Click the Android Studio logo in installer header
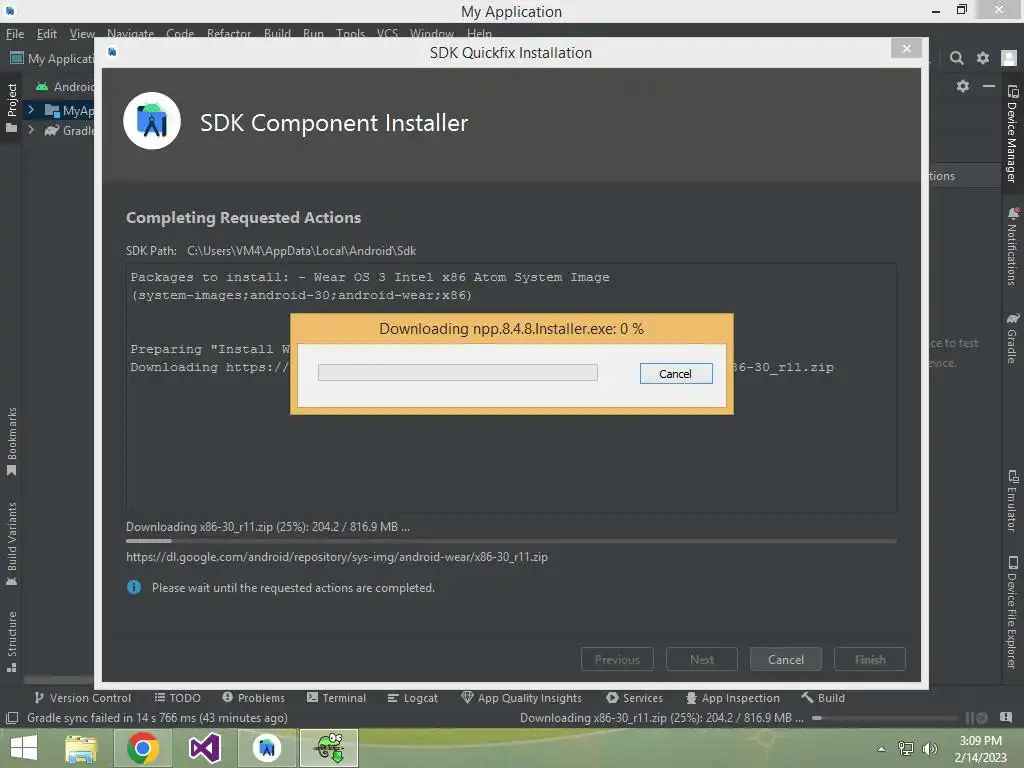This screenshot has width=1024, height=768. coord(152,121)
